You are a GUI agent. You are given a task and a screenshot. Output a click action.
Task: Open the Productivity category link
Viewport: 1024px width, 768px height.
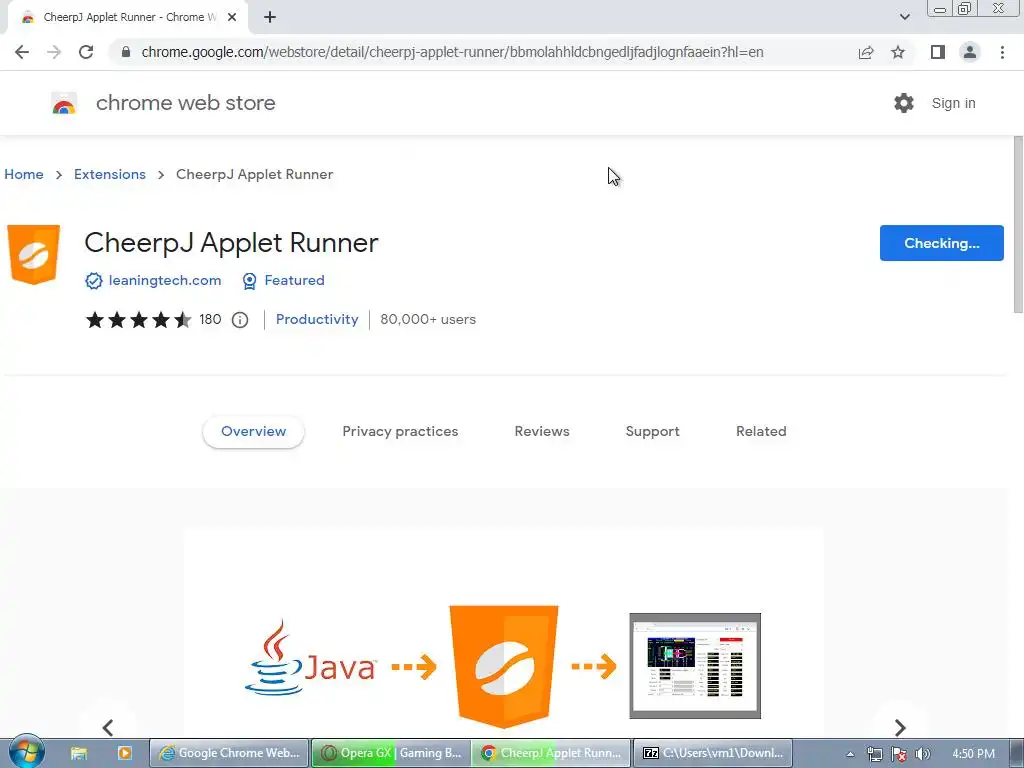pyautogui.click(x=317, y=319)
